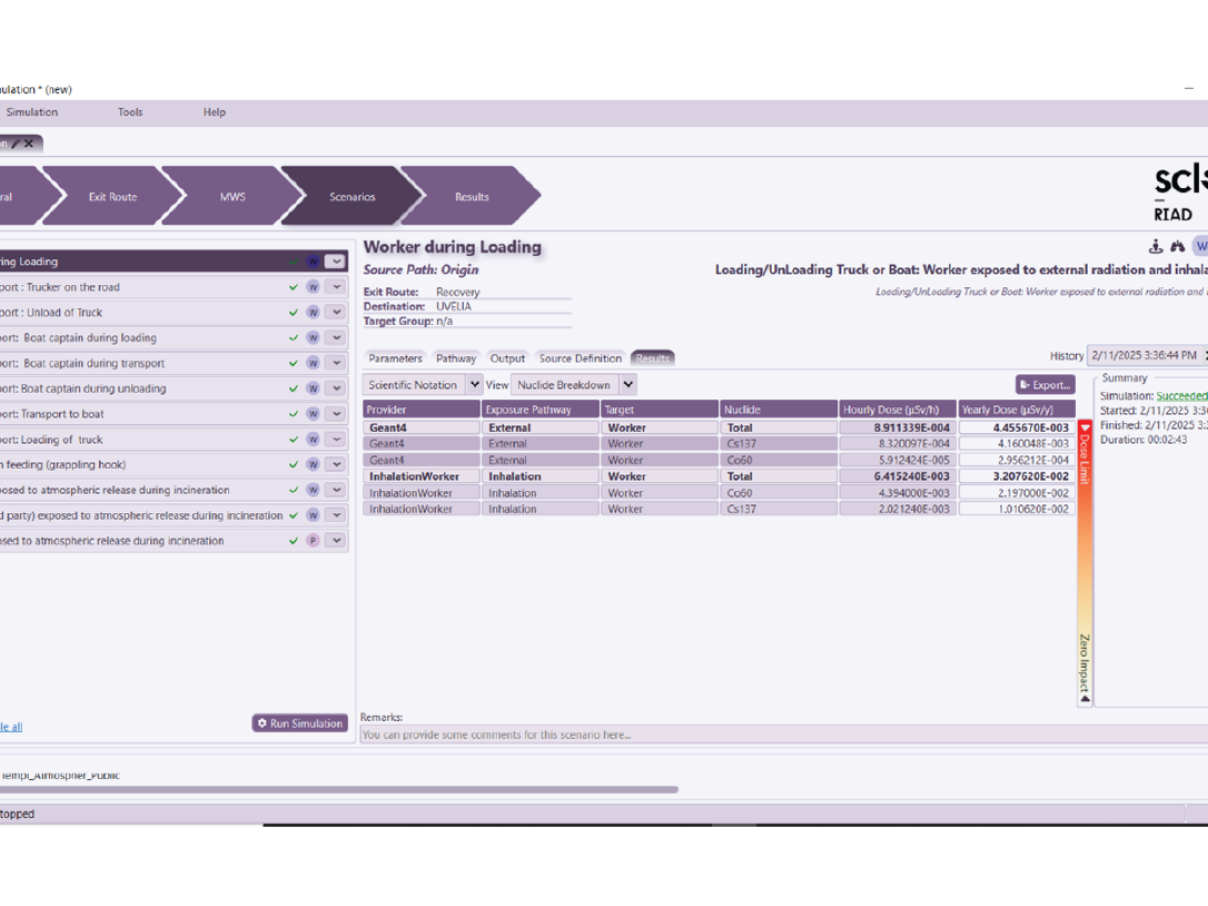
Task: Click the pencil edit icon on simulation tab
Action: point(15,143)
